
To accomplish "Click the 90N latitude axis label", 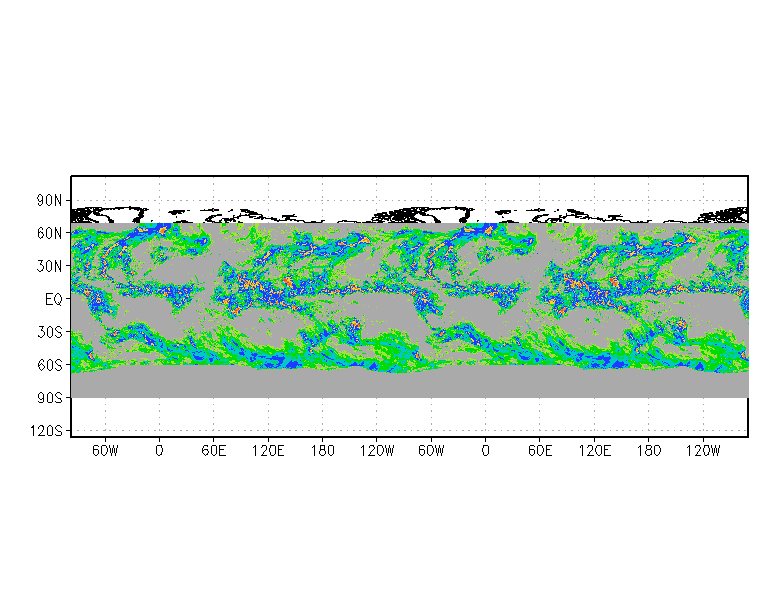I will point(49,200).
